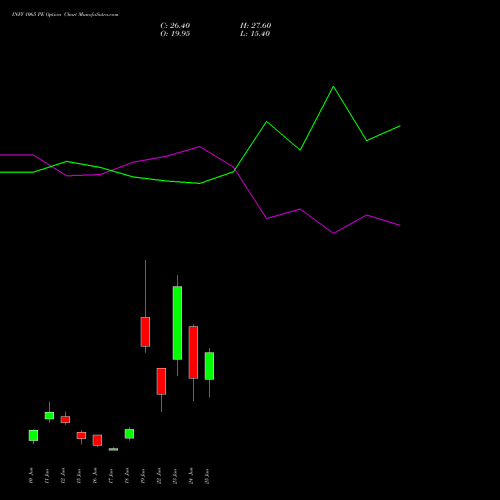The image size is (500, 500).
Task: Click the "10 Jun" date axis label
Action: [x=31, y=476]
